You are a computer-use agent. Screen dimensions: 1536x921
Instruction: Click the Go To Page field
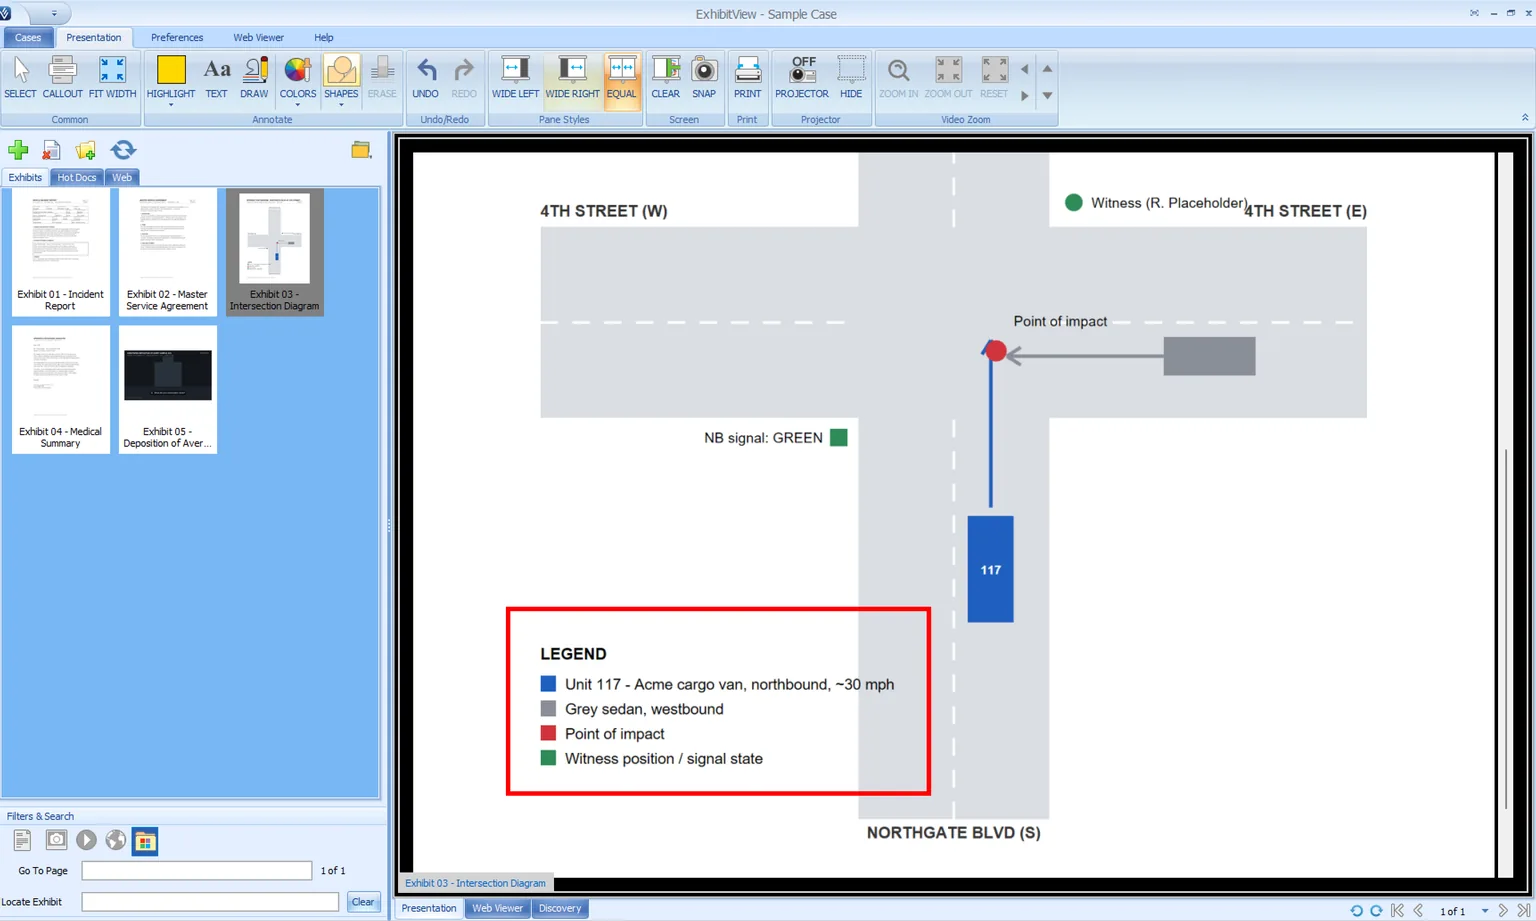(x=197, y=871)
